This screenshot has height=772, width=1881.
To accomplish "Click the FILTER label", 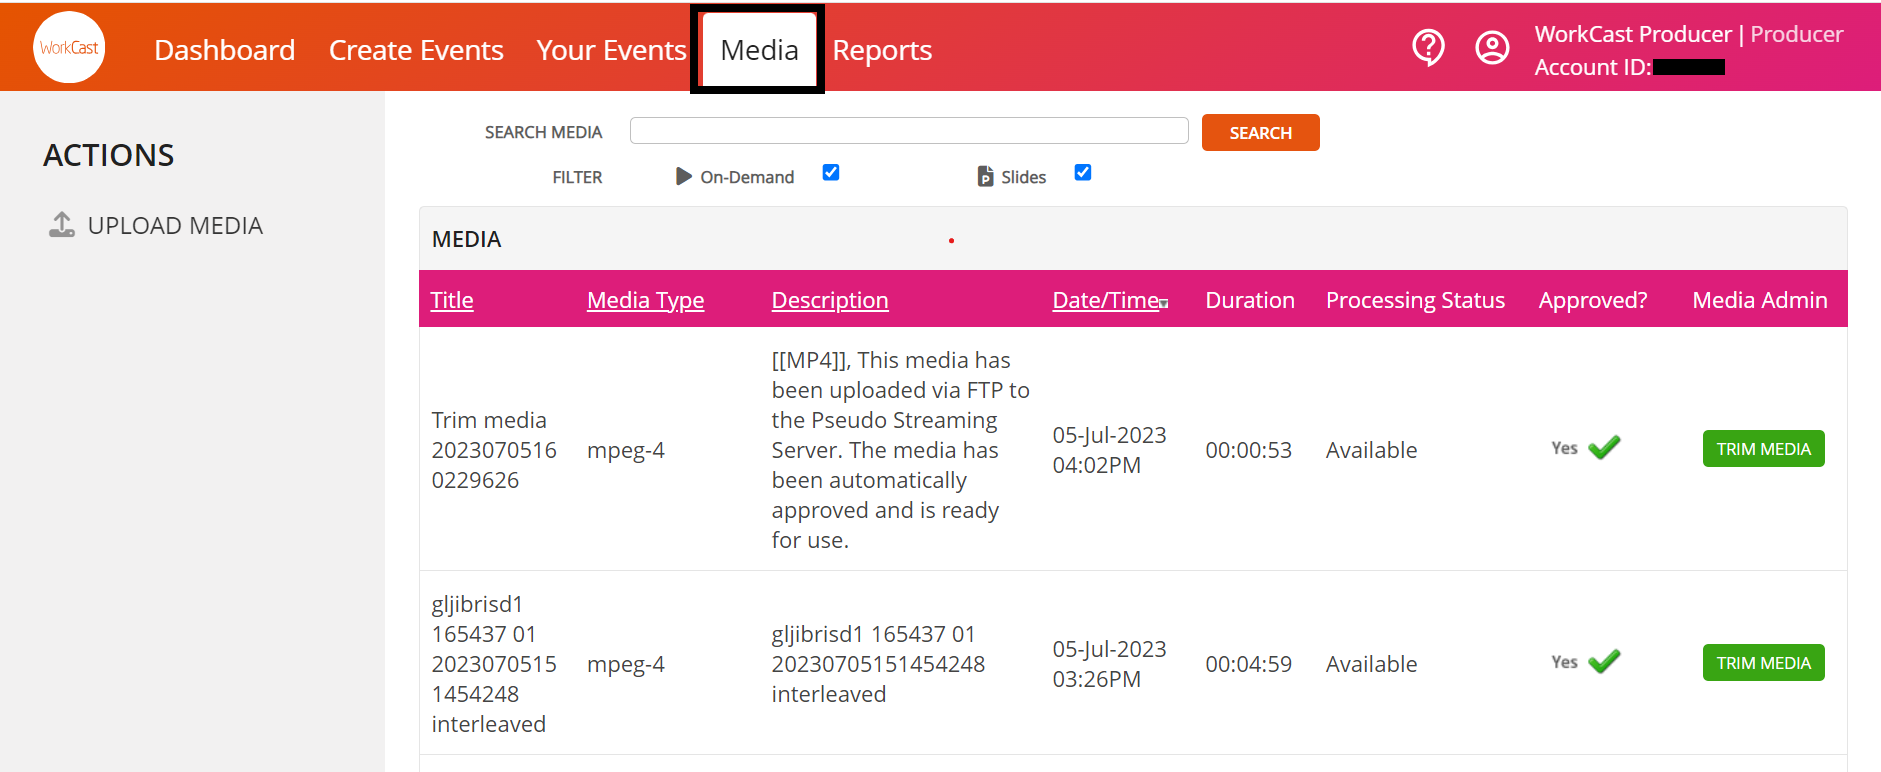I will (x=577, y=177).
